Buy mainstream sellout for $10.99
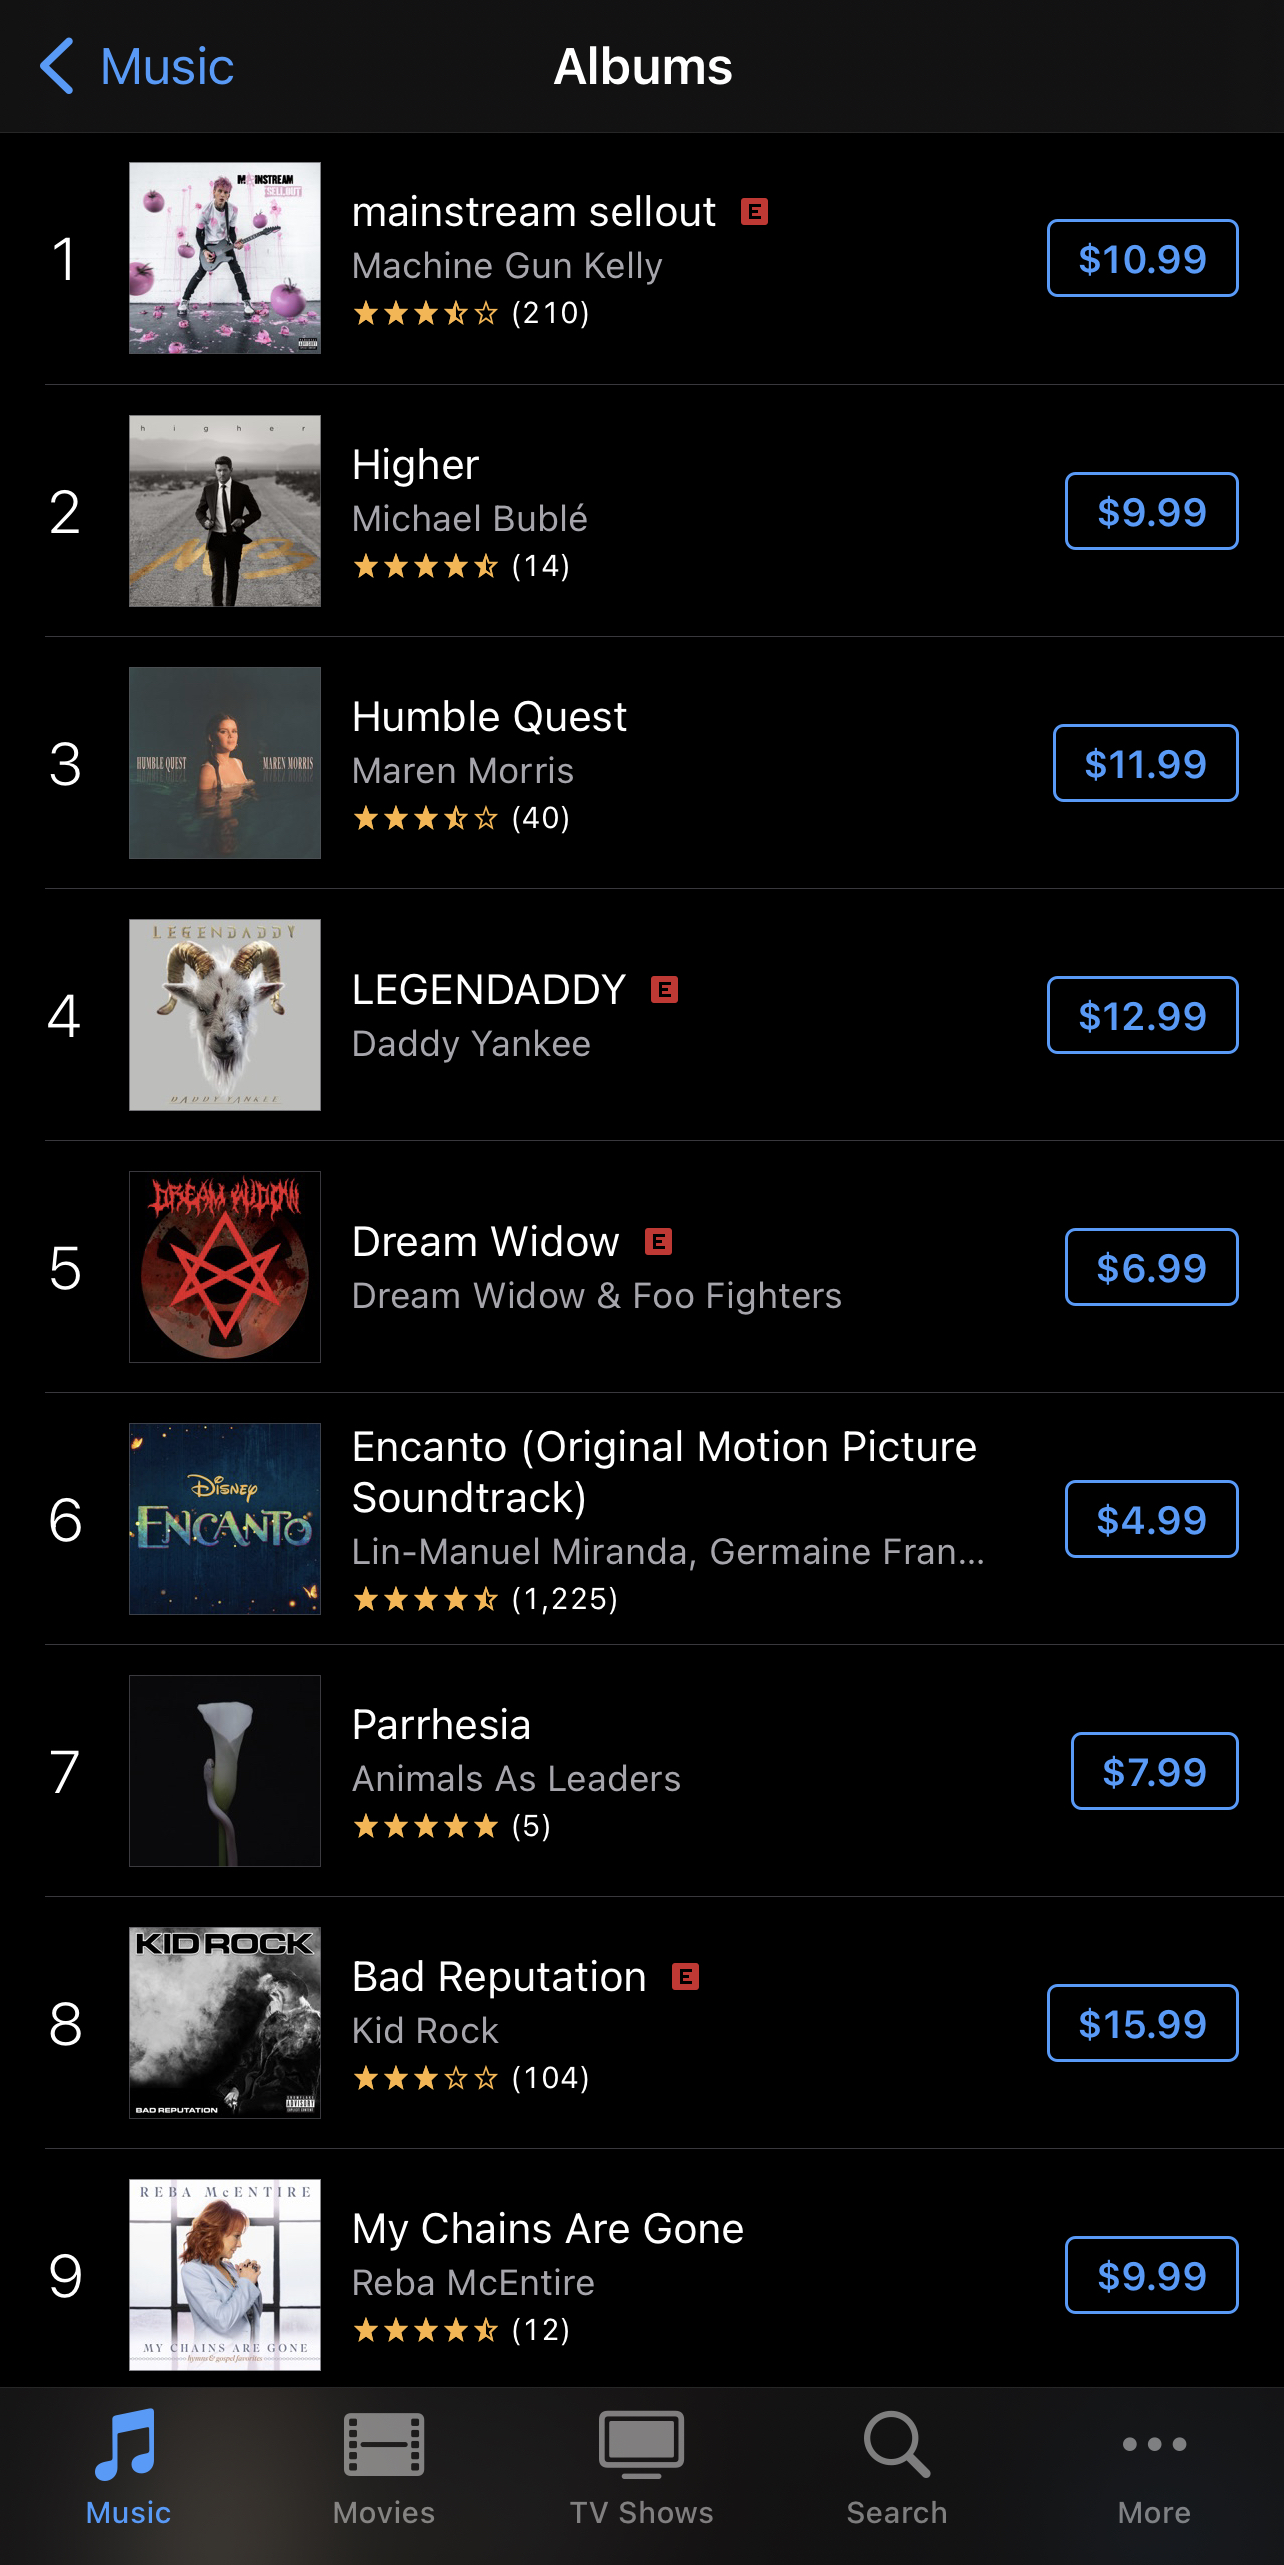The width and height of the screenshot is (1284, 2565). pyautogui.click(x=1142, y=258)
